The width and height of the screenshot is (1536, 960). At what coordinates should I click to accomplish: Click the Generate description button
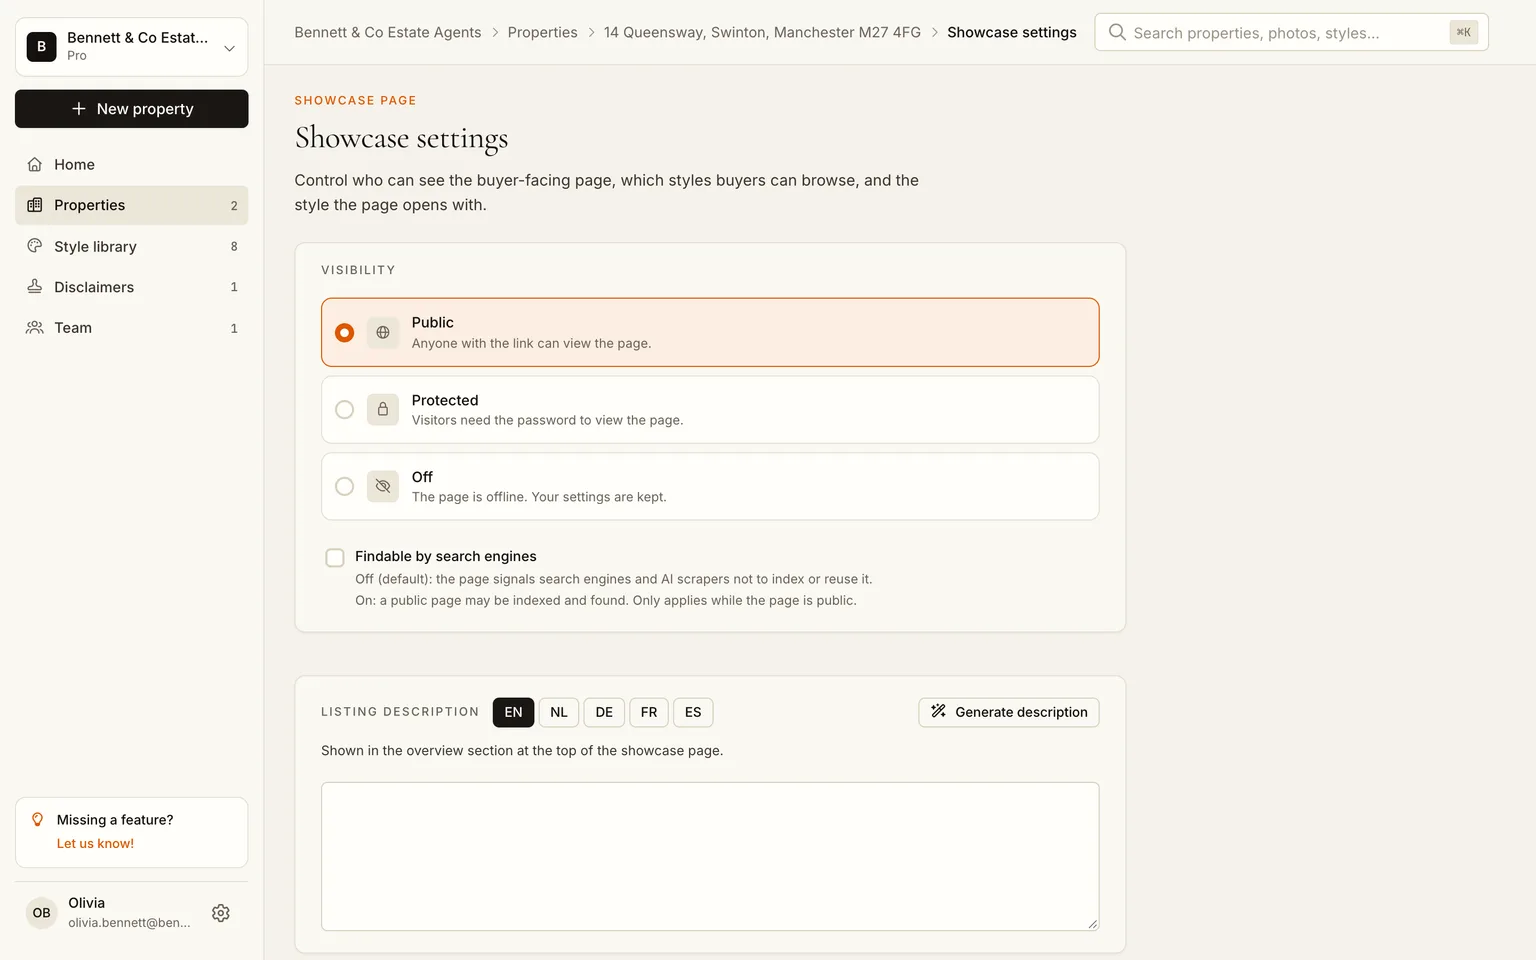point(1009,712)
